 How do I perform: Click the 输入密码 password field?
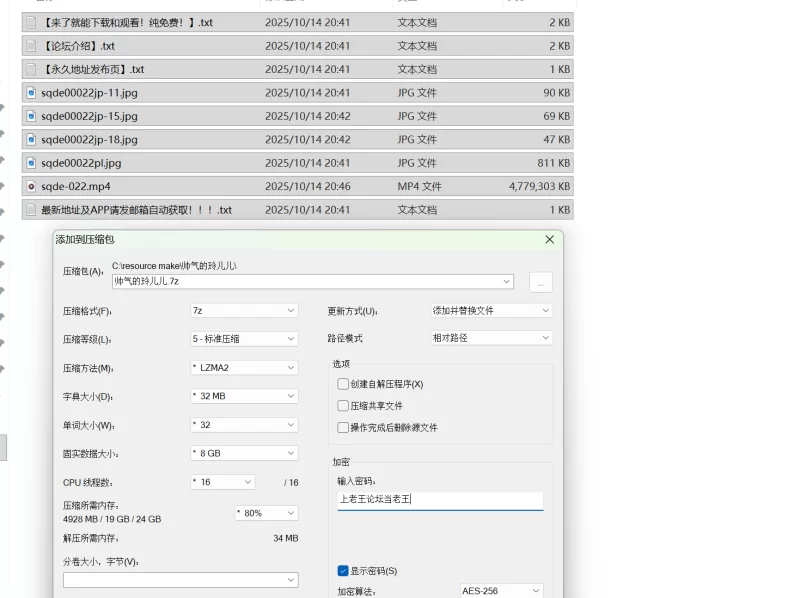(x=440, y=499)
